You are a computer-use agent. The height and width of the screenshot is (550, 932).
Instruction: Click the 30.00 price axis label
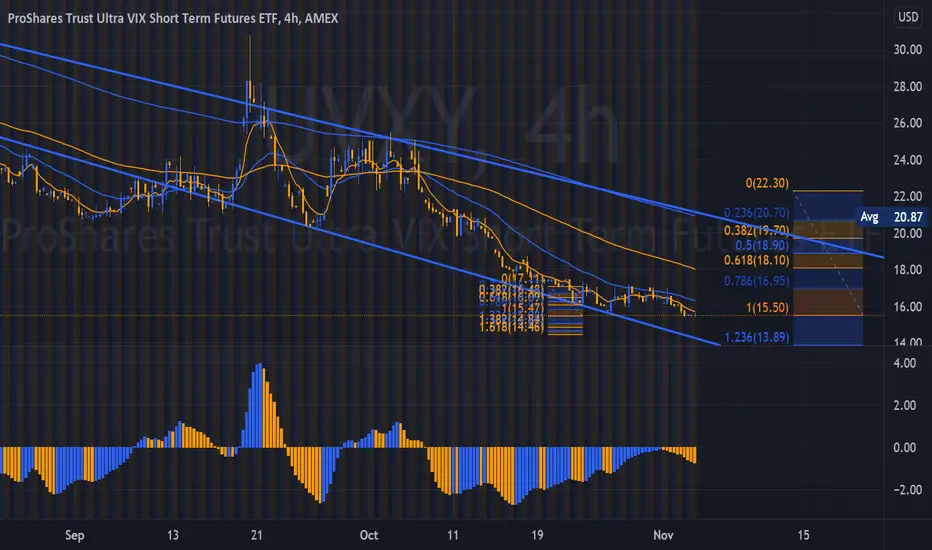(x=908, y=50)
